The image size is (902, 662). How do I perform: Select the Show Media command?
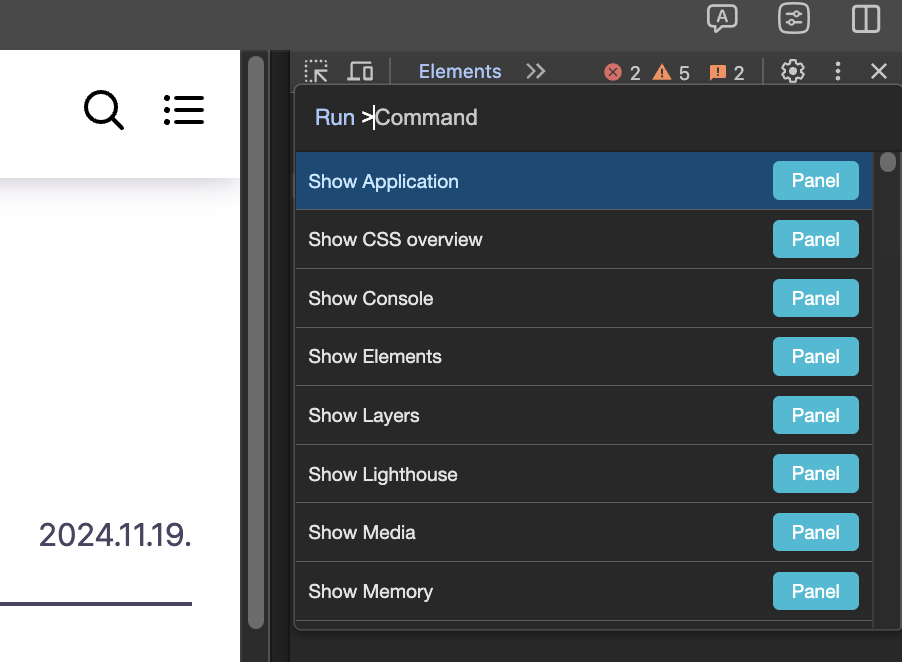(x=584, y=533)
